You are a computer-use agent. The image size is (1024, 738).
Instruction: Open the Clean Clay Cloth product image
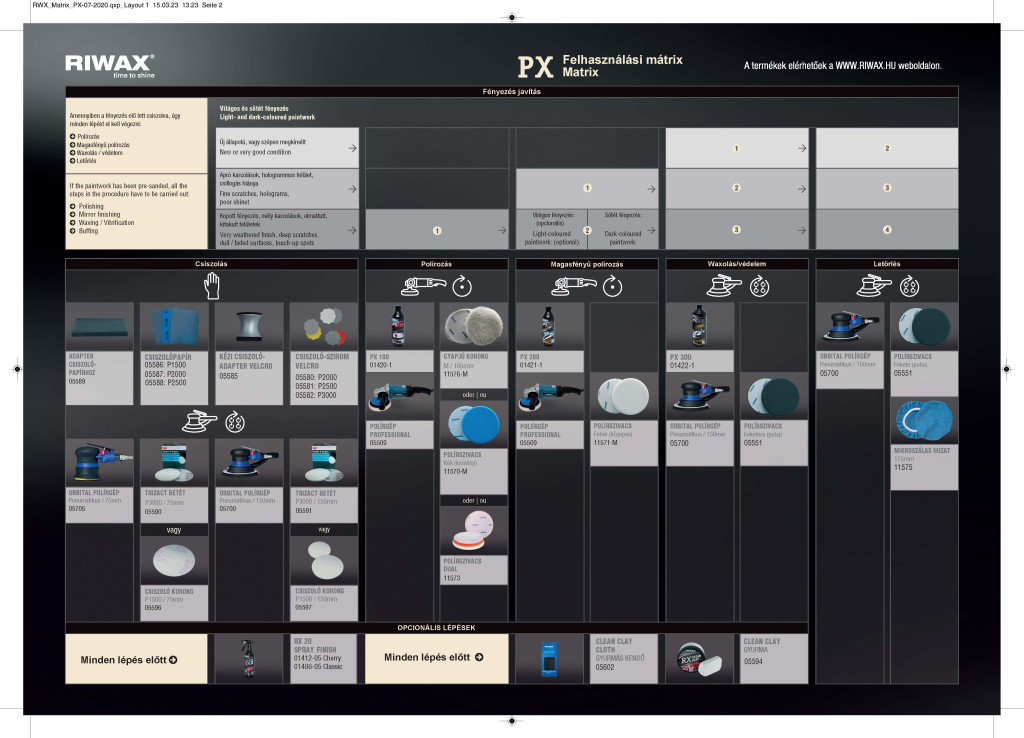550,659
